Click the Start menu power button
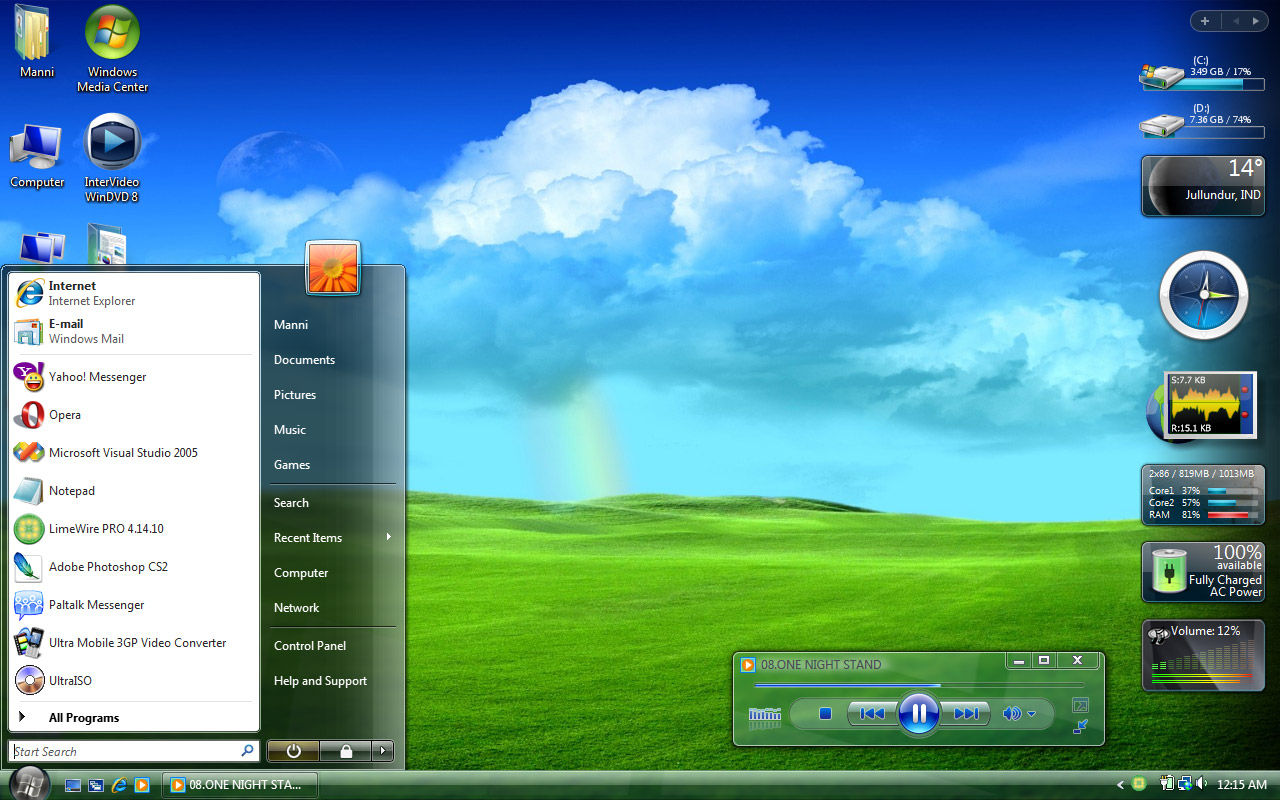1280x800 pixels. [293, 750]
